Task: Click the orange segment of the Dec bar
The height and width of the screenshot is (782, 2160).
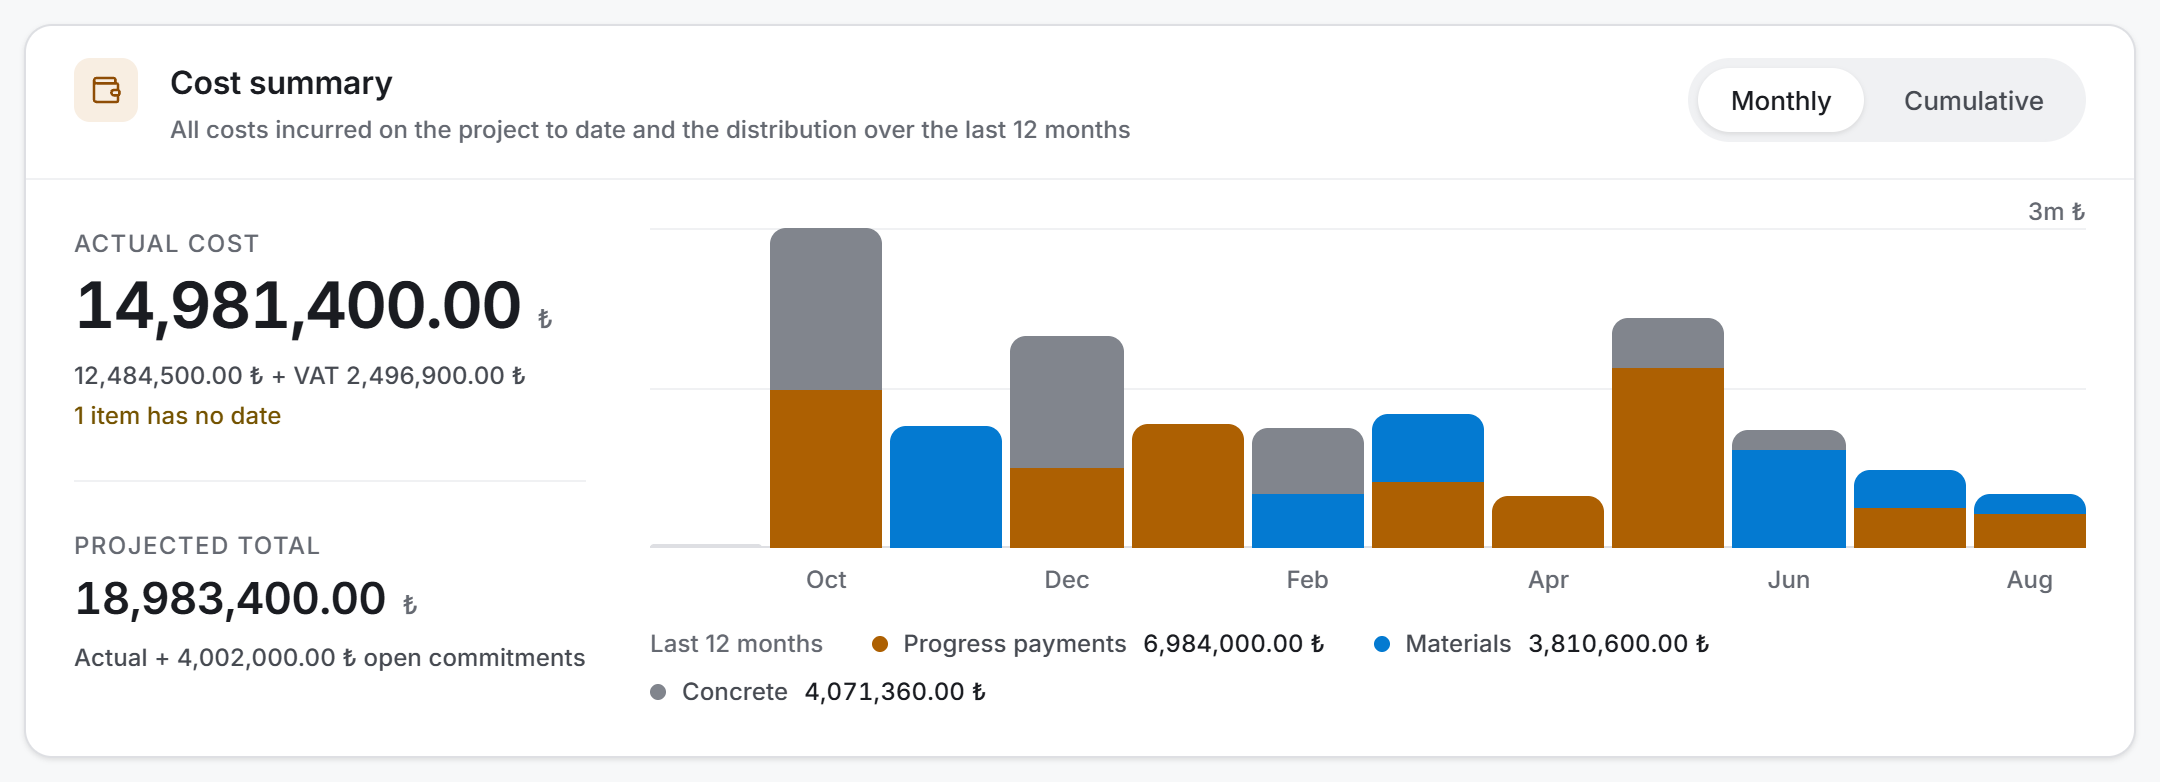Action: 1067,508
